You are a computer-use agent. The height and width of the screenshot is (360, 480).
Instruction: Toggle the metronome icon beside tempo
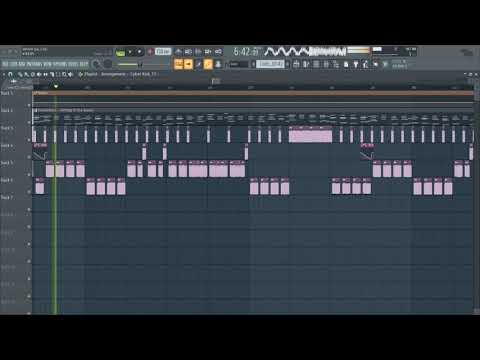point(178,52)
